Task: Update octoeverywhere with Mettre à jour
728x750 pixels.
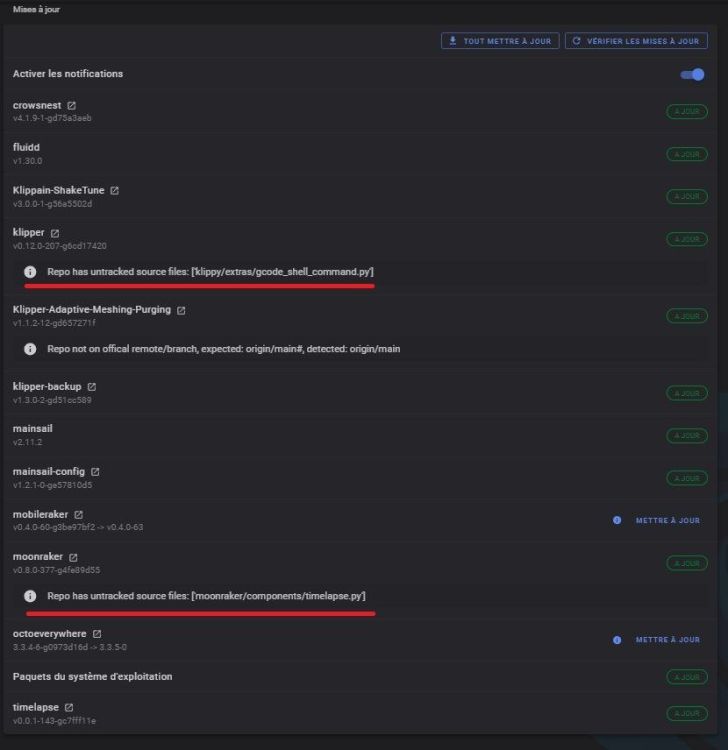Action: (668, 640)
